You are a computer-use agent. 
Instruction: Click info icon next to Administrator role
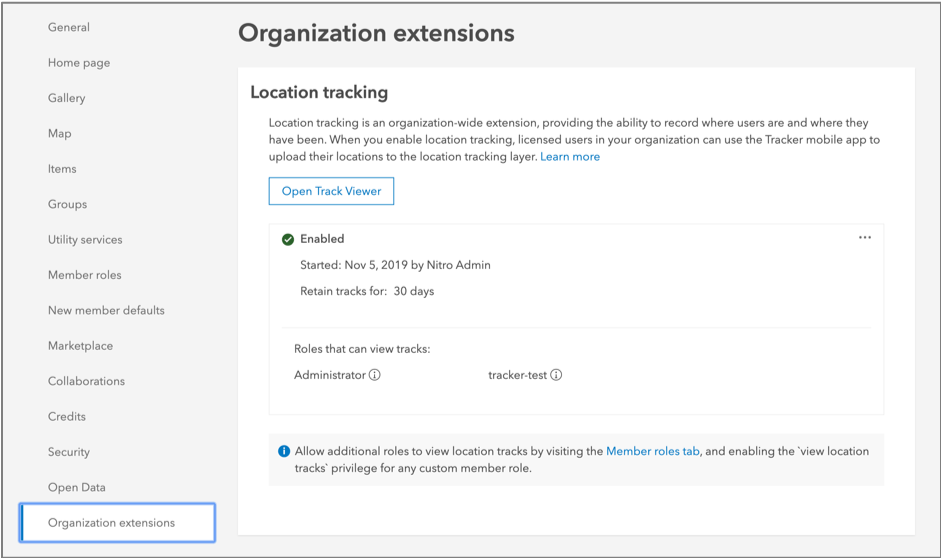tap(375, 376)
